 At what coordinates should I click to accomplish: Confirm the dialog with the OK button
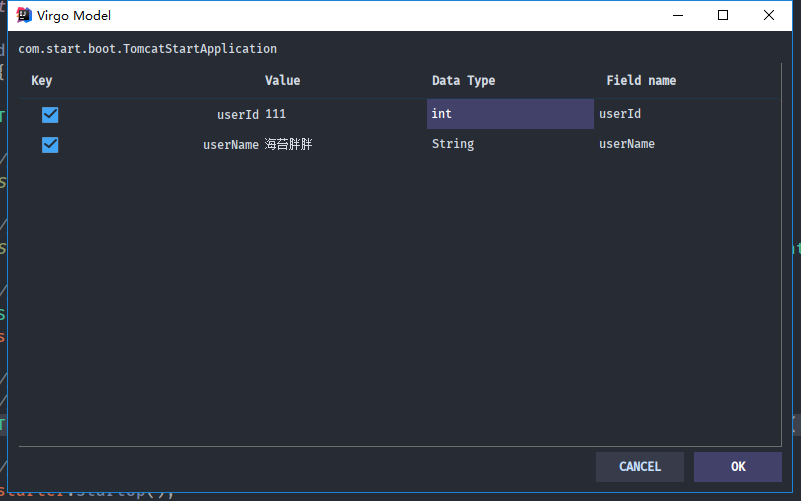click(x=738, y=467)
